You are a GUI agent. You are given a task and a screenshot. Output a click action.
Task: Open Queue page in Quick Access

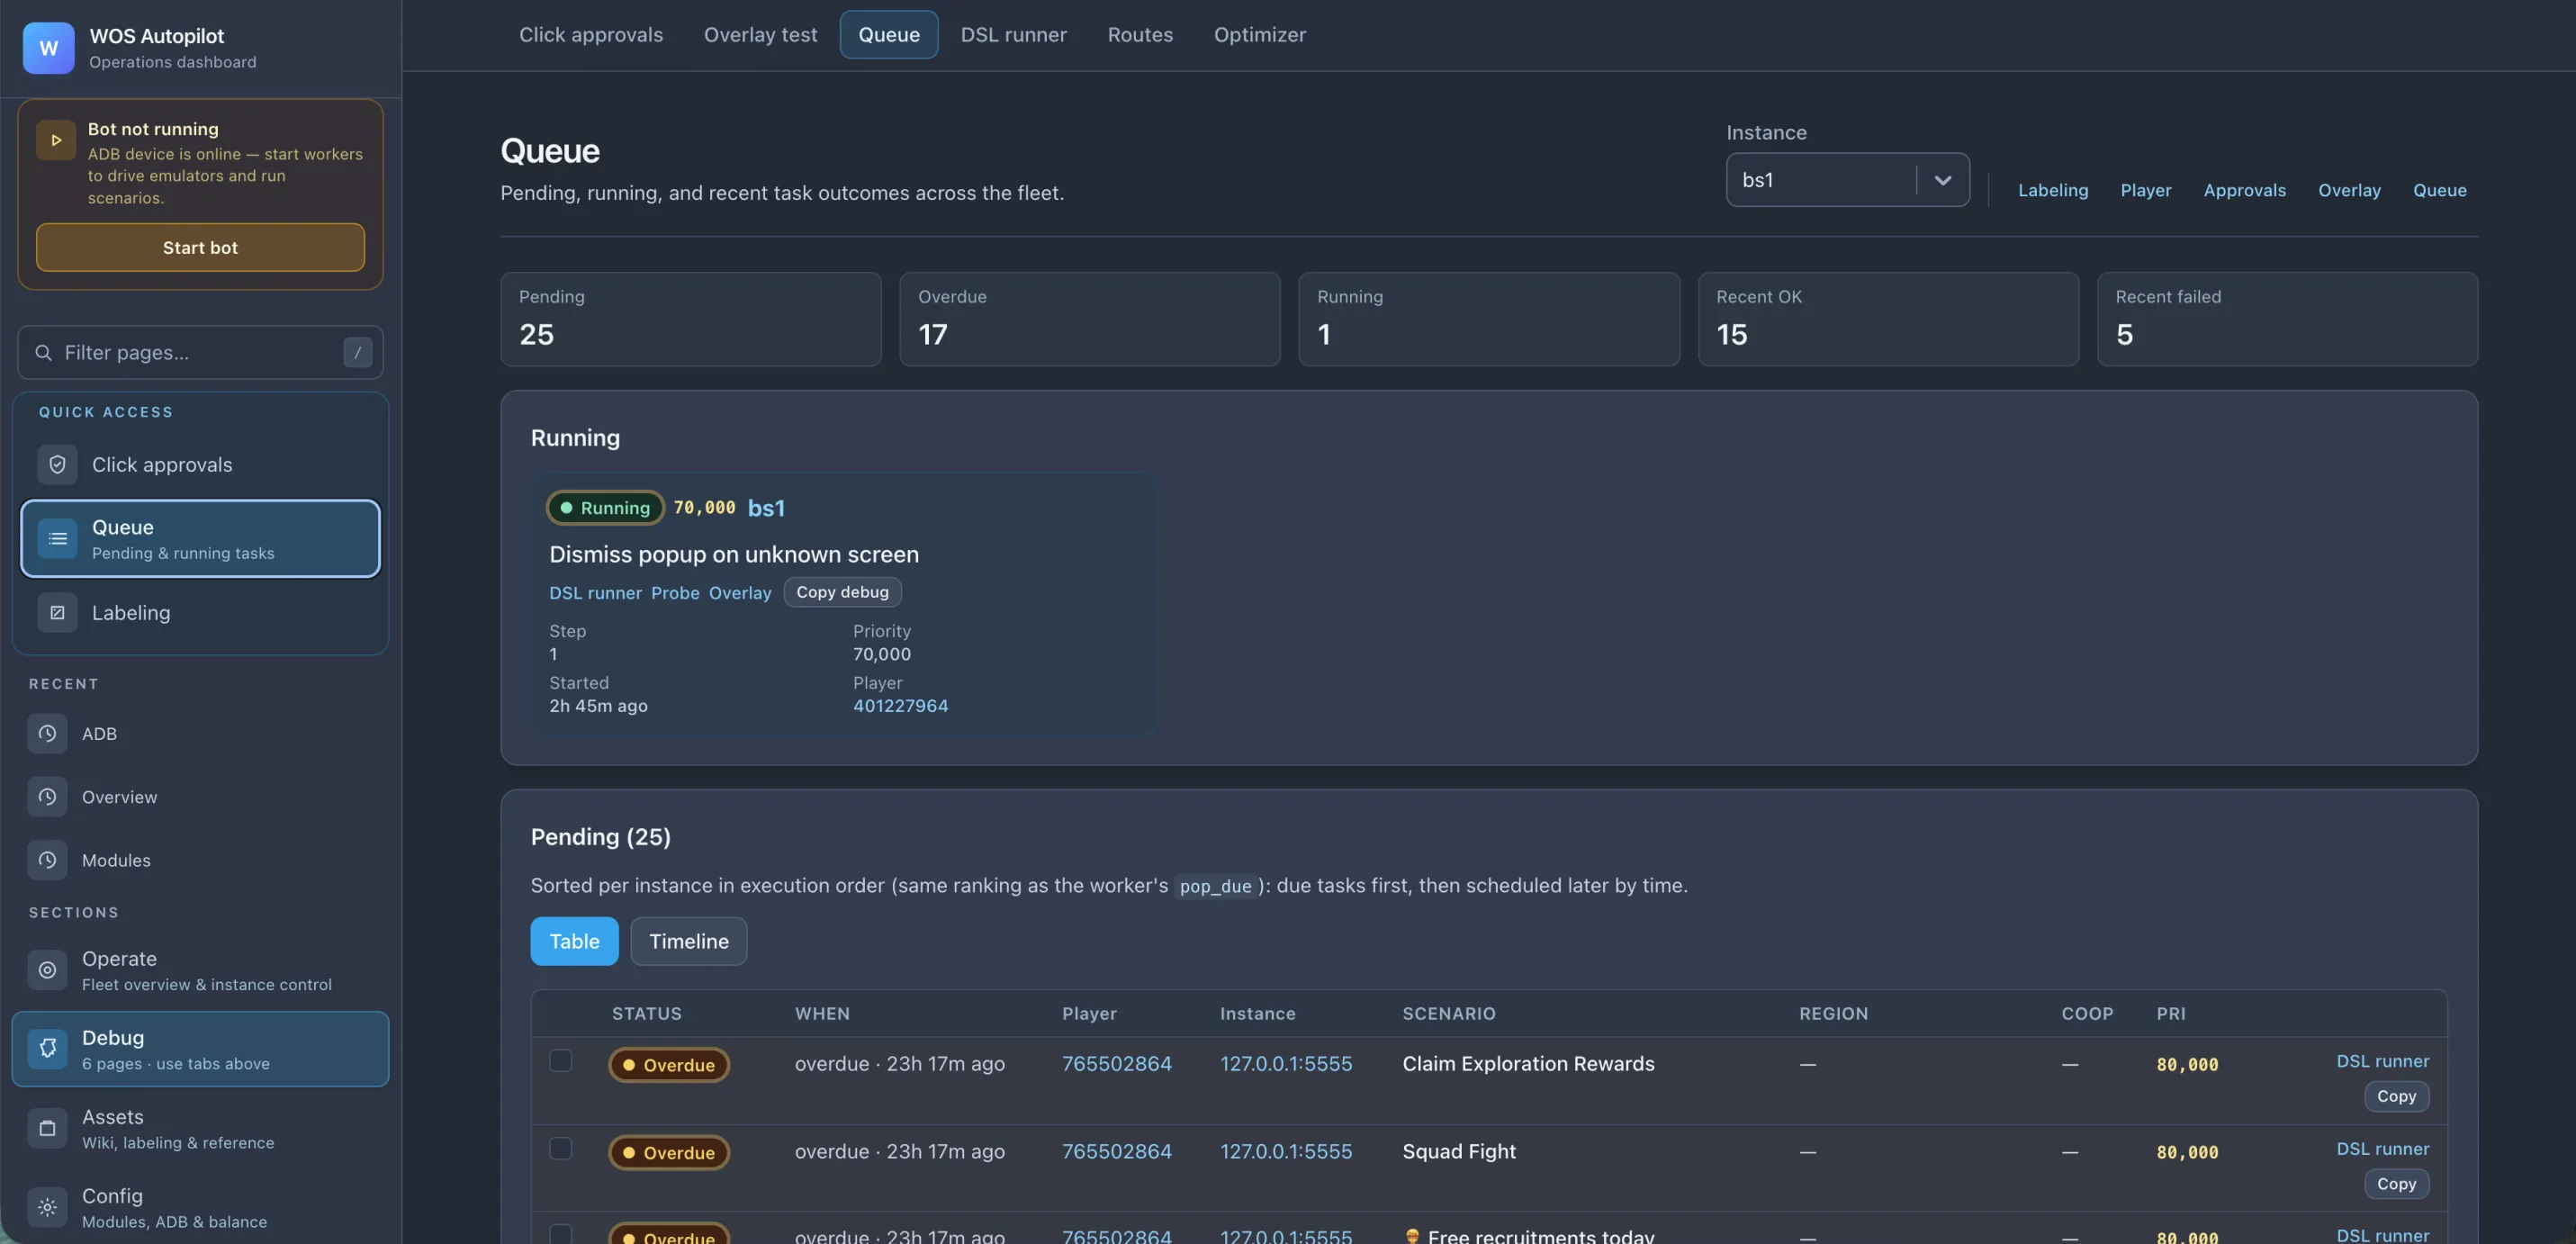[200, 539]
